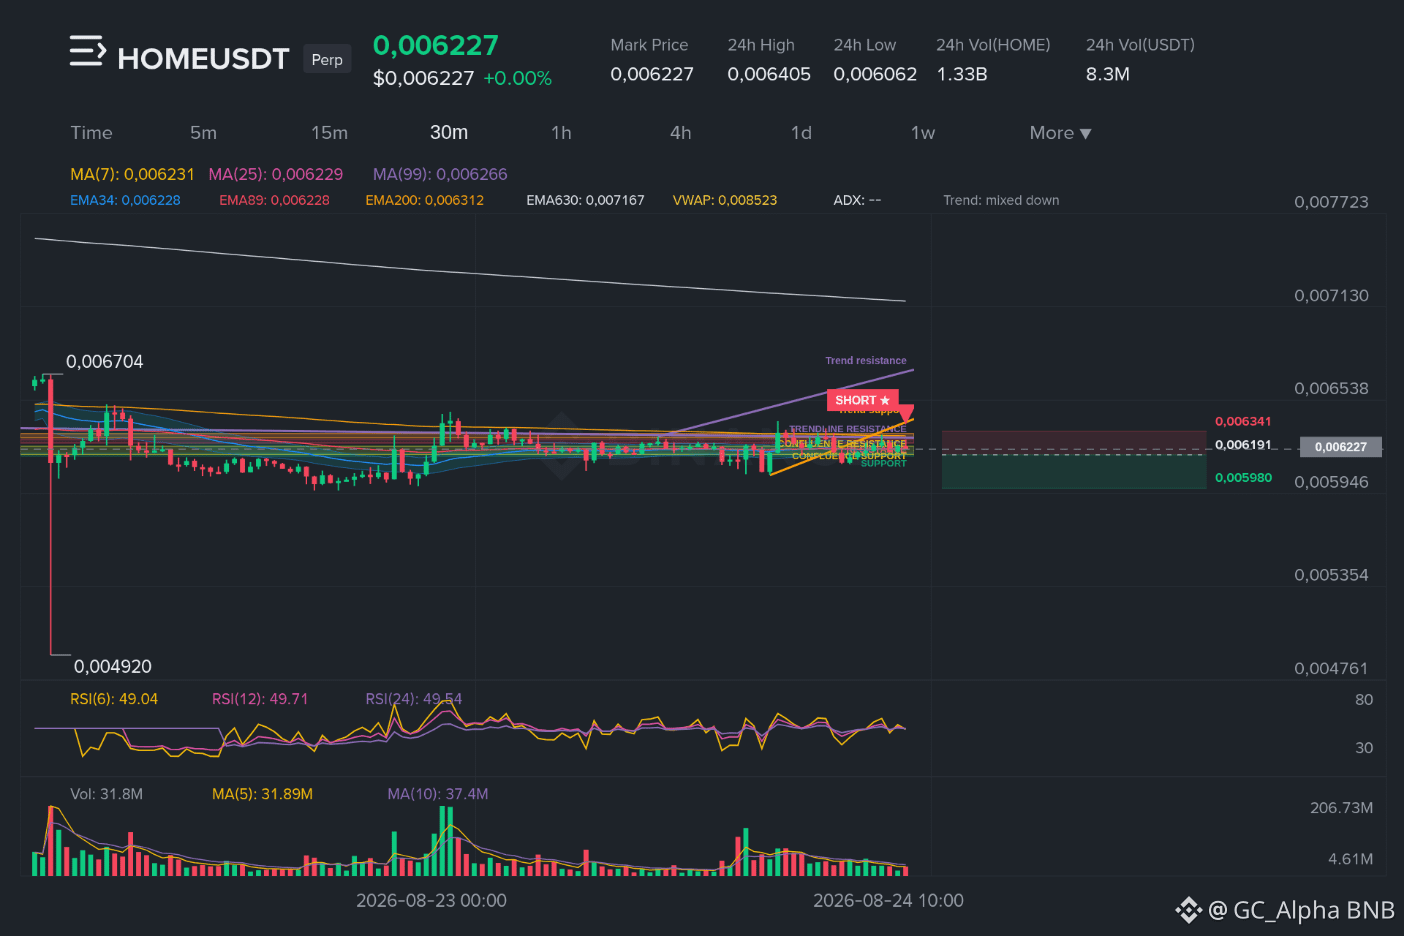Switch to the 15m interval

pyautogui.click(x=329, y=133)
